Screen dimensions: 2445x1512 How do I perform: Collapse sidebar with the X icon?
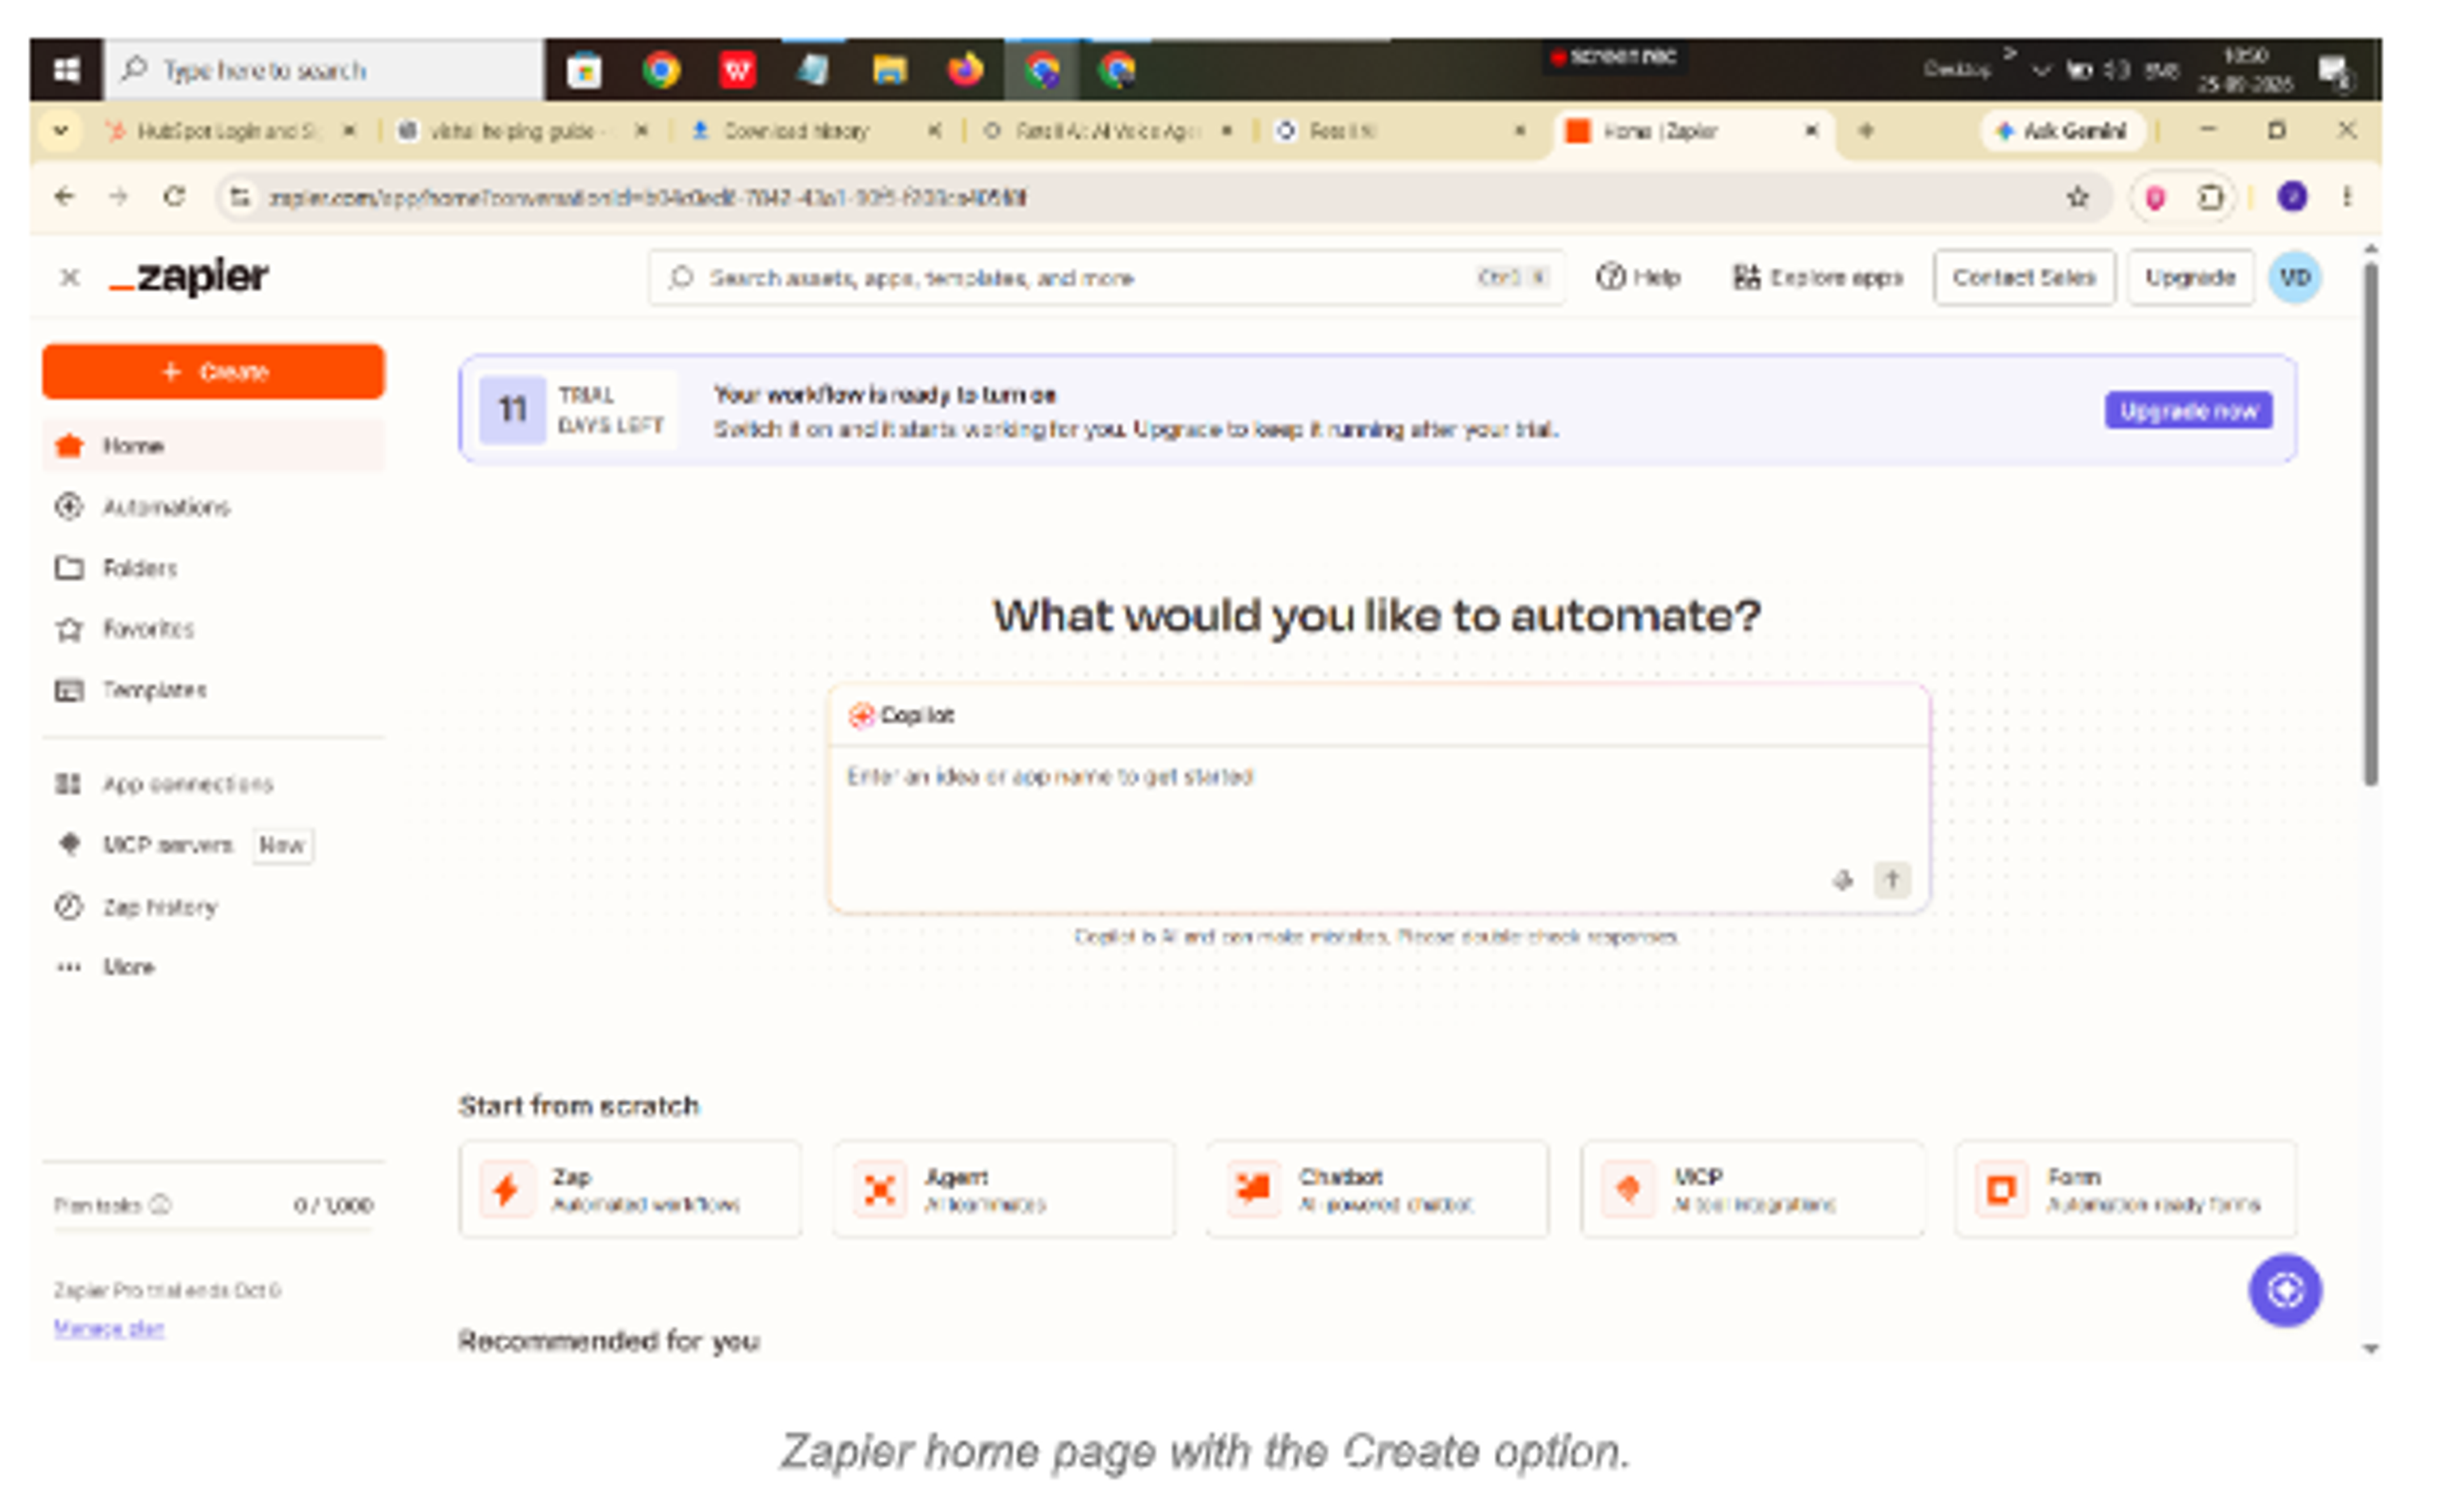69,277
